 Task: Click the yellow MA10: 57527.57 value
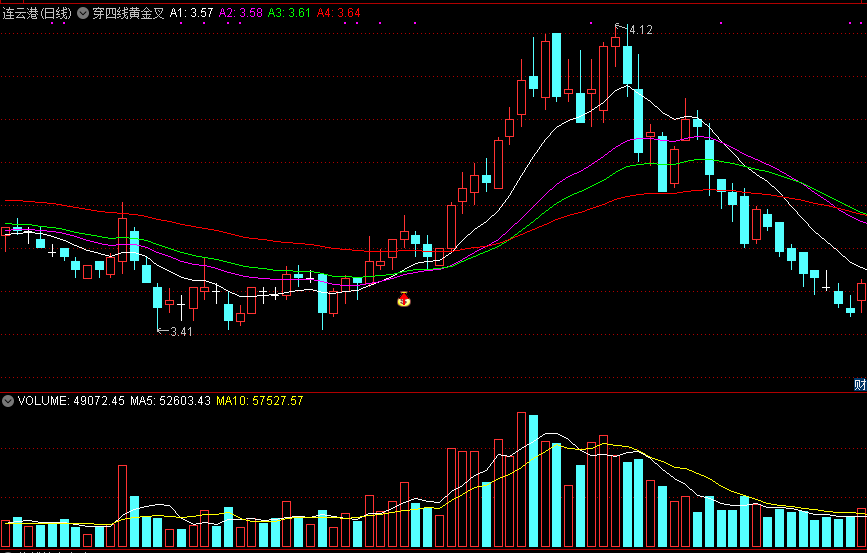[x=260, y=401]
